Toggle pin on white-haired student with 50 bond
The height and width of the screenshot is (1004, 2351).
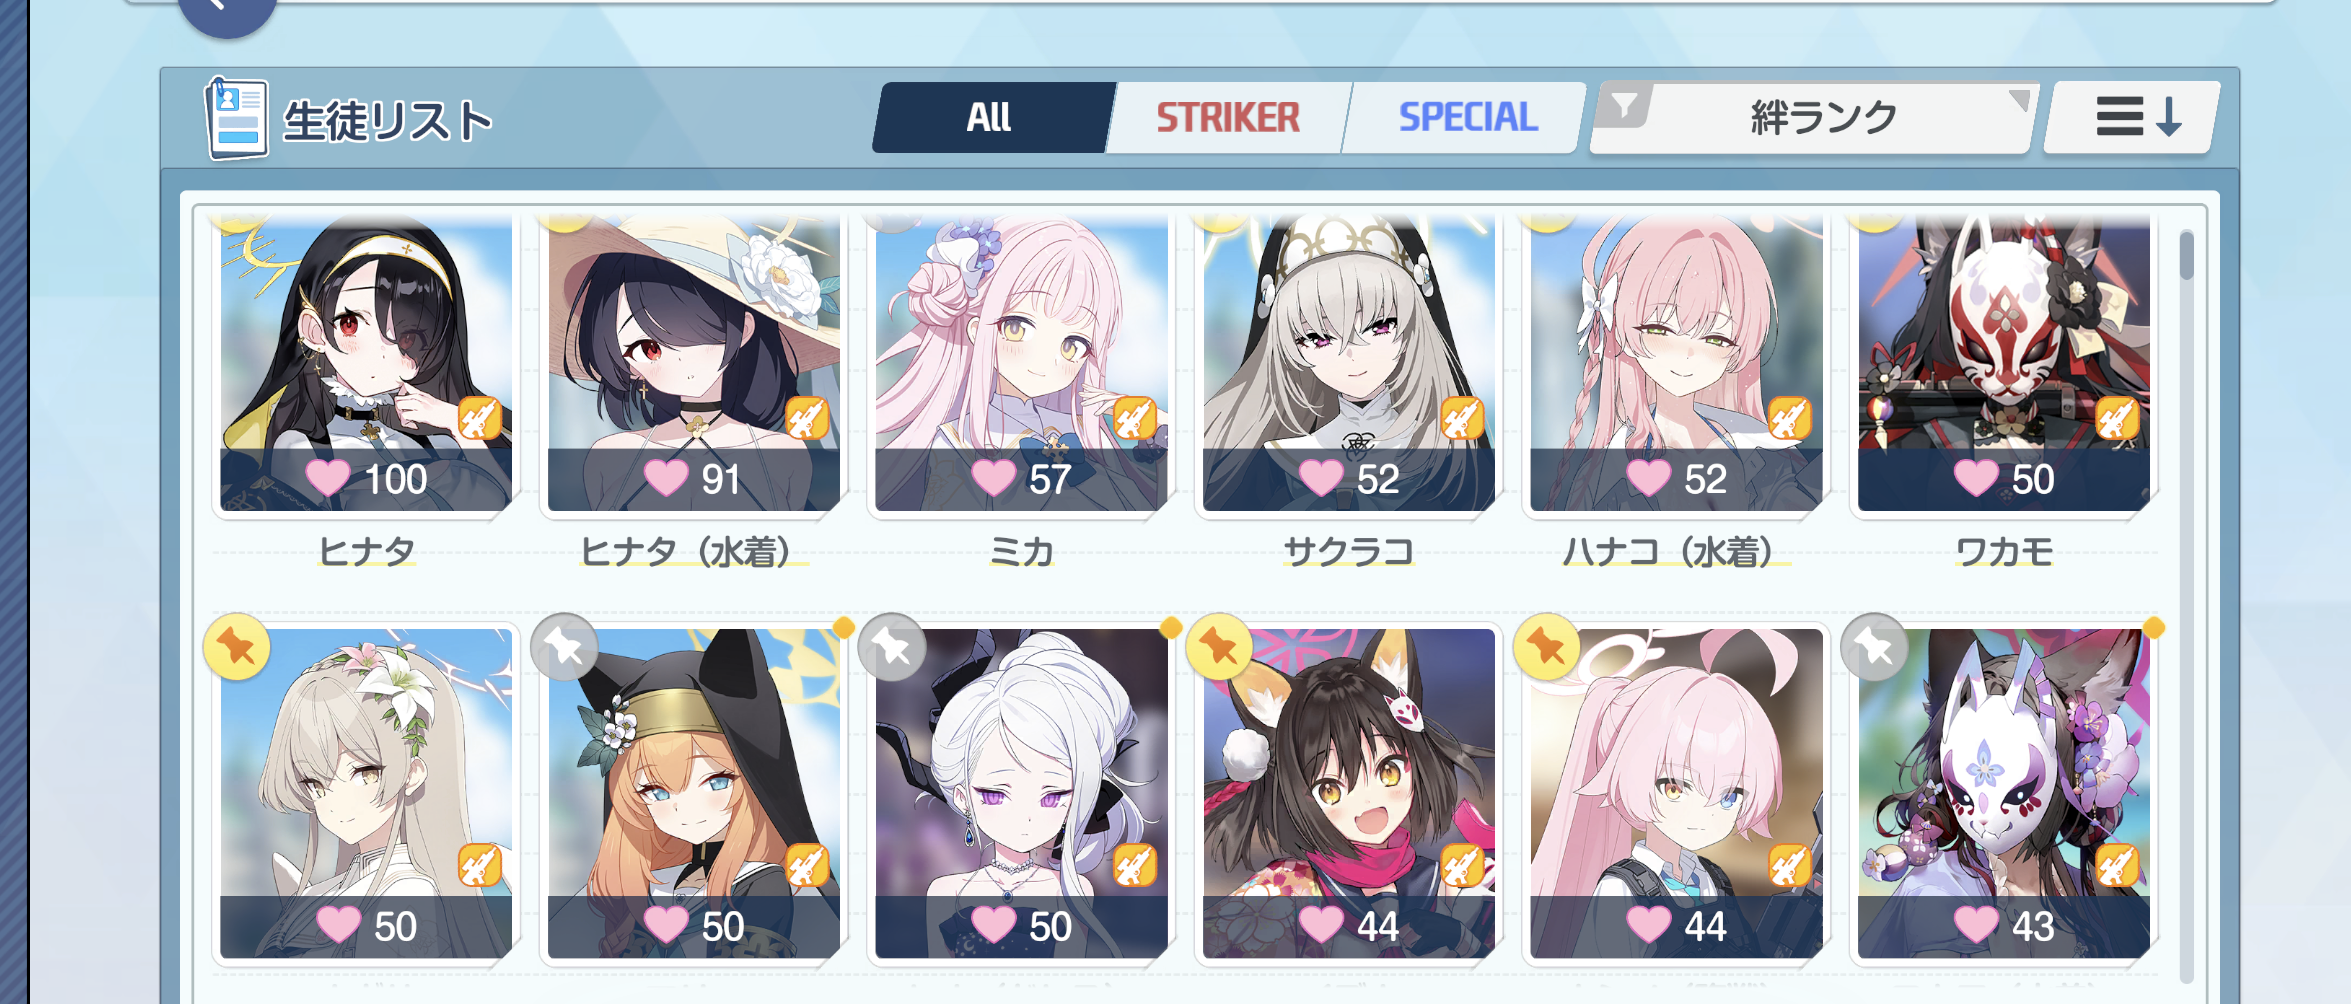[892, 647]
